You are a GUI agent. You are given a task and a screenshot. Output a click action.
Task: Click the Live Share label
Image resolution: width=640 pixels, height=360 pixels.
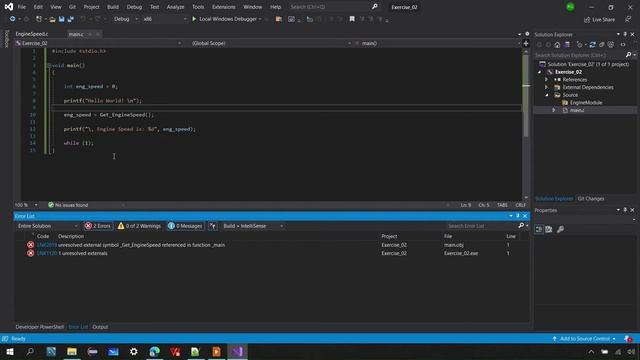coord(603,20)
